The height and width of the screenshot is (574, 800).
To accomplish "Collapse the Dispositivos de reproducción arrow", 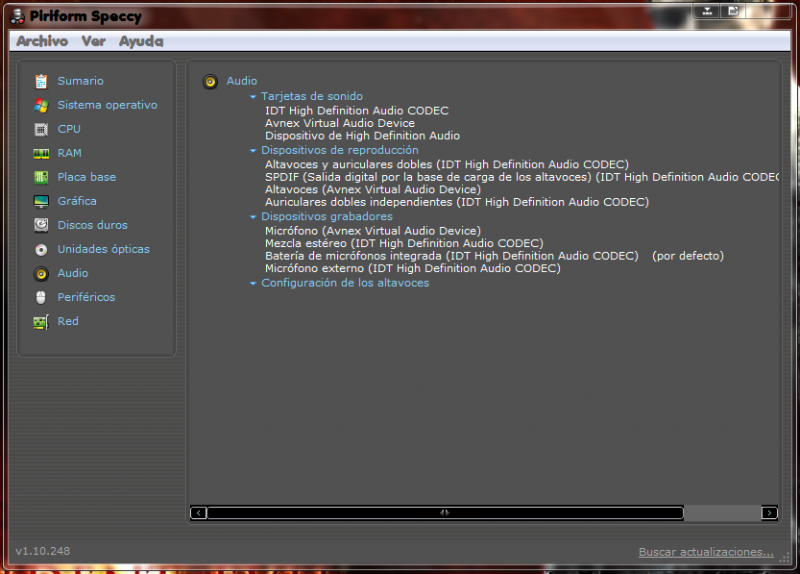I will click(253, 151).
